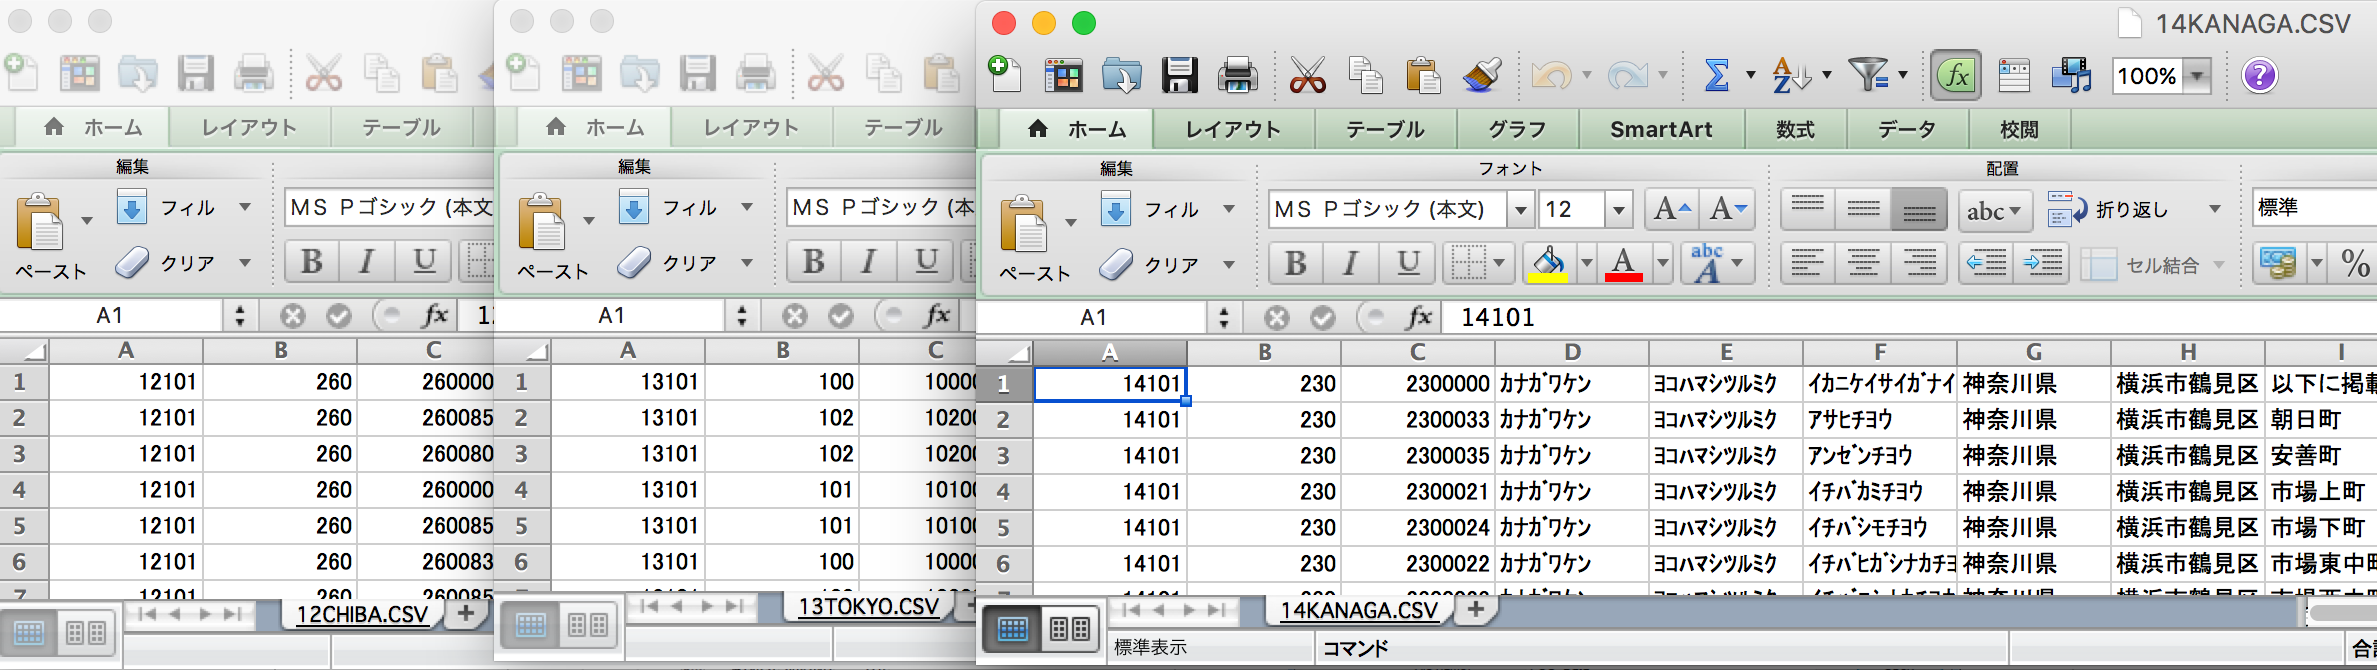Save the 14KANAGA workbook via floppy icon

[1180, 75]
